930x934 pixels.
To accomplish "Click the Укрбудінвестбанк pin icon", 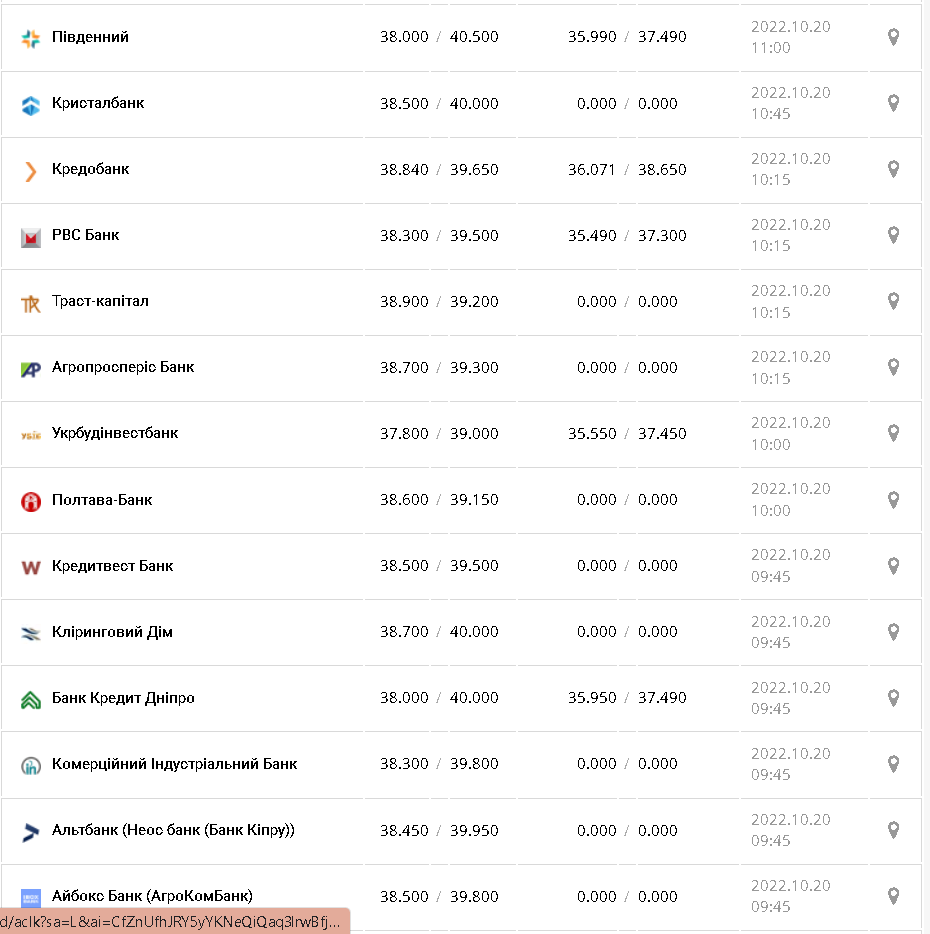I will coord(893,433).
